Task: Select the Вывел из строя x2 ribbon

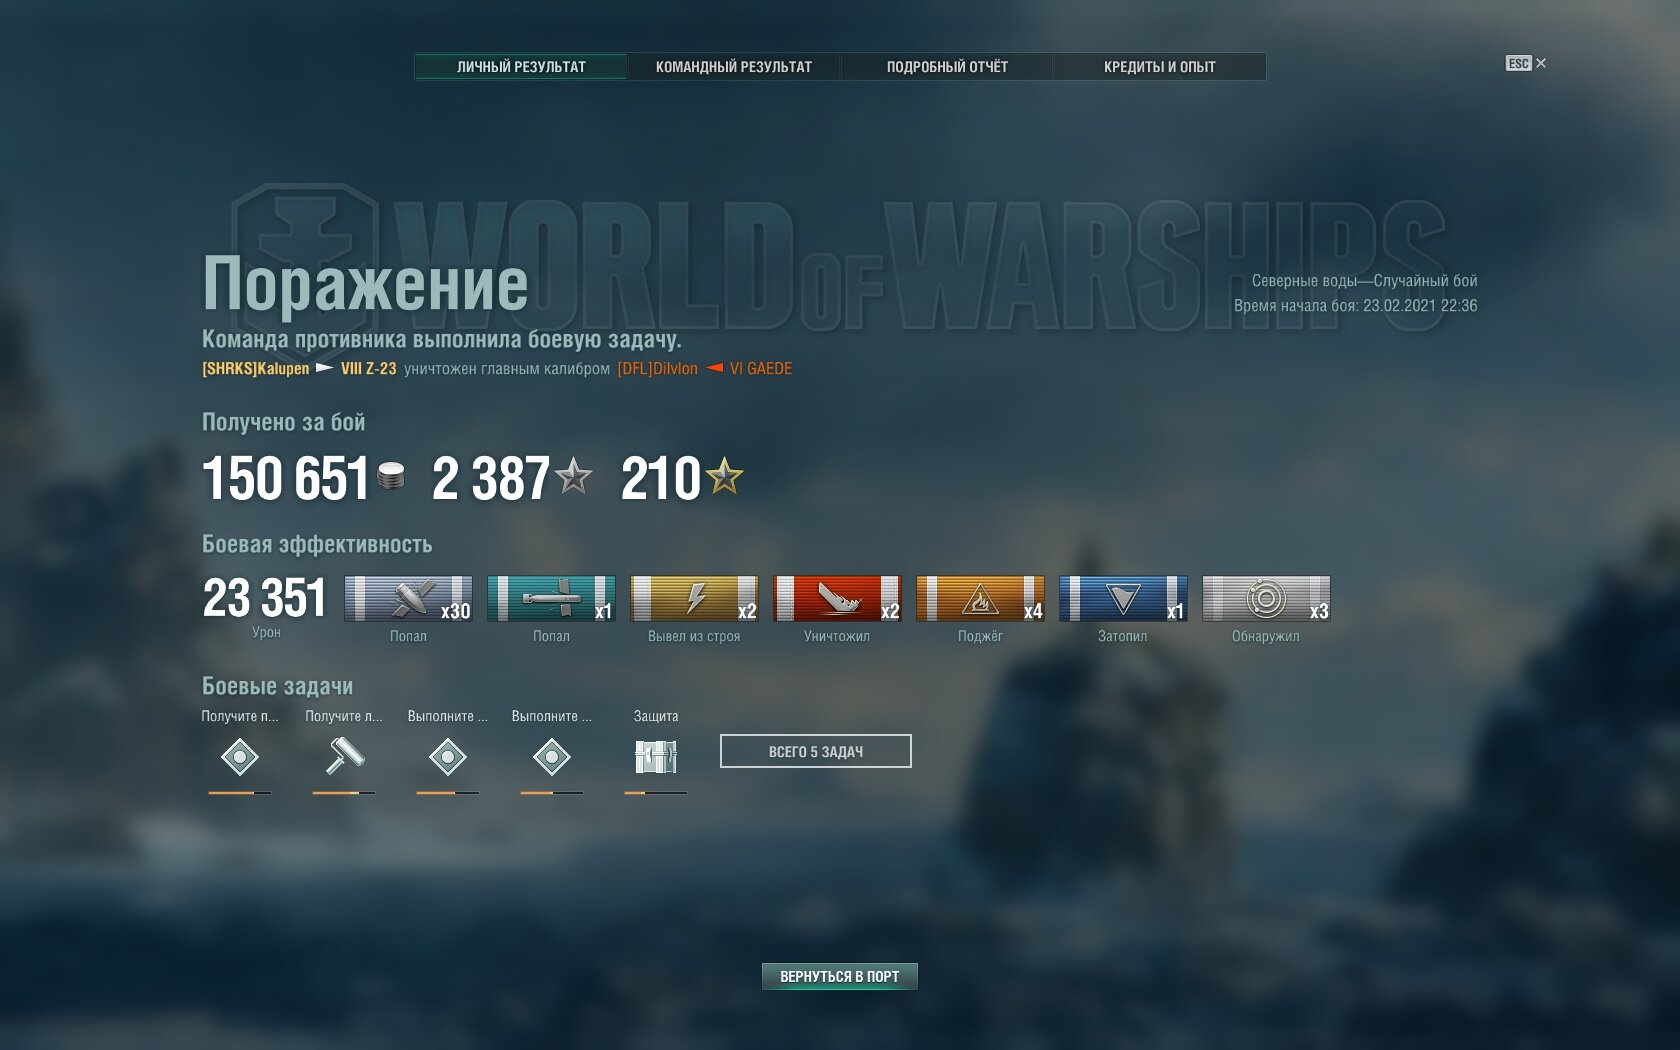Action: tap(694, 598)
